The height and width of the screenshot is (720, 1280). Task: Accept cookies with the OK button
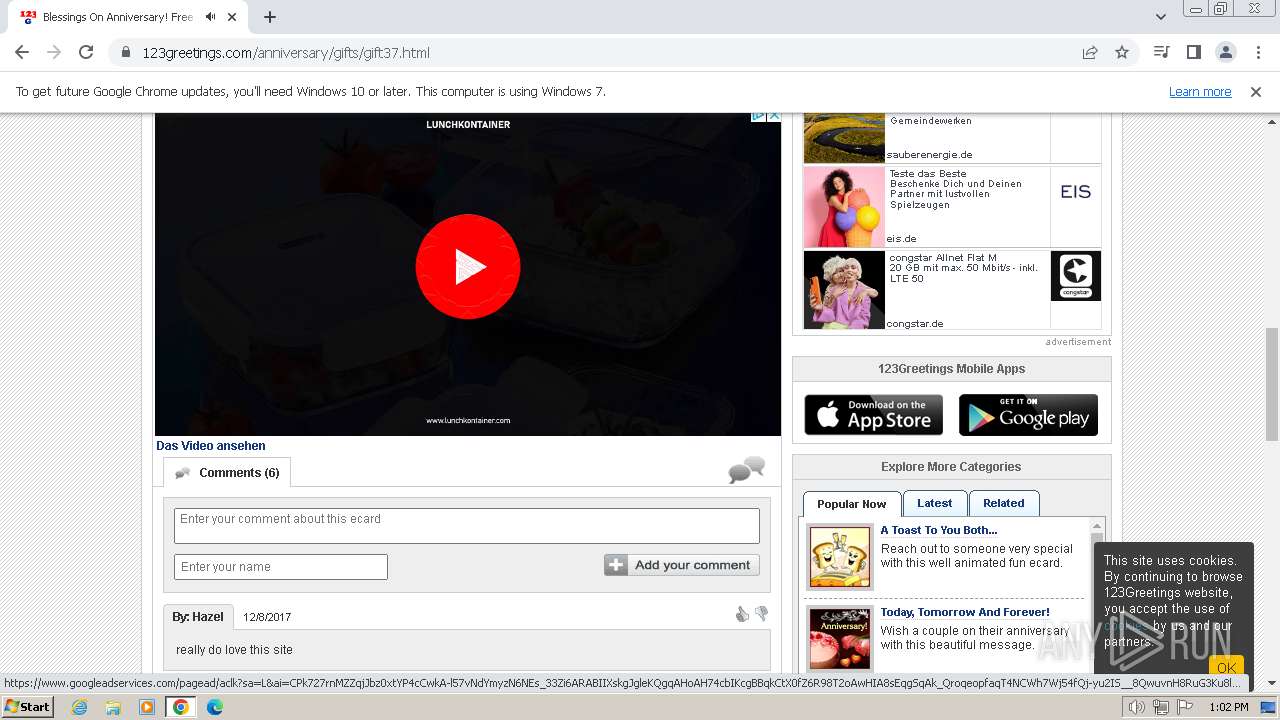pos(1226,667)
